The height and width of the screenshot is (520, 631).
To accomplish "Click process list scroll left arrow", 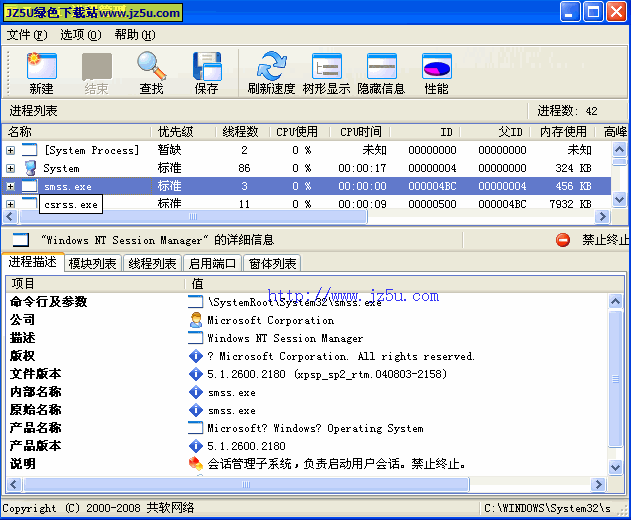I will 10,217.
